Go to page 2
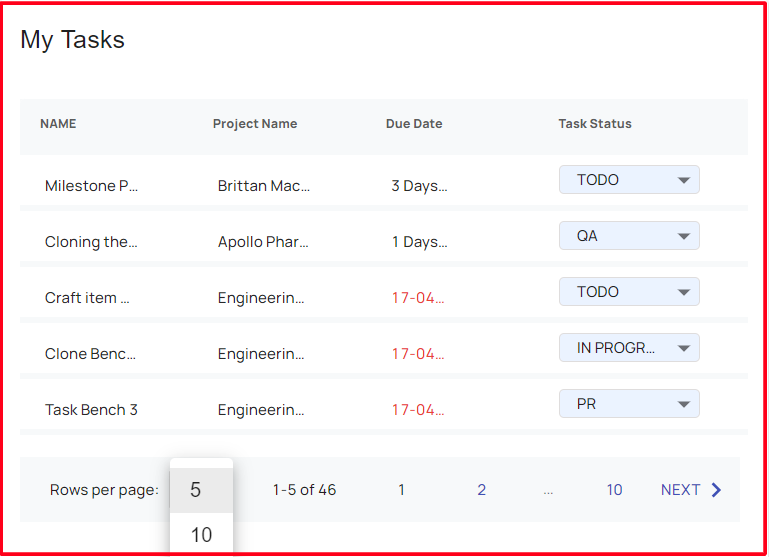The image size is (769, 557). click(482, 489)
